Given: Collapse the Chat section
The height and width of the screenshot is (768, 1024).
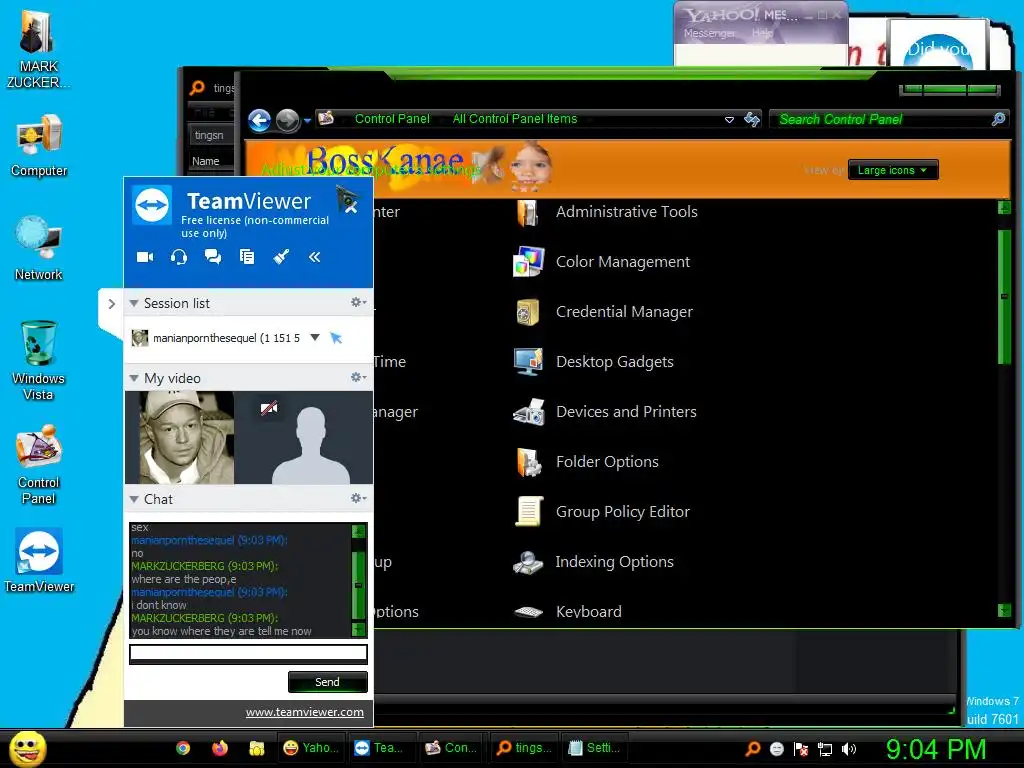Looking at the screenshot, I should 134,499.
